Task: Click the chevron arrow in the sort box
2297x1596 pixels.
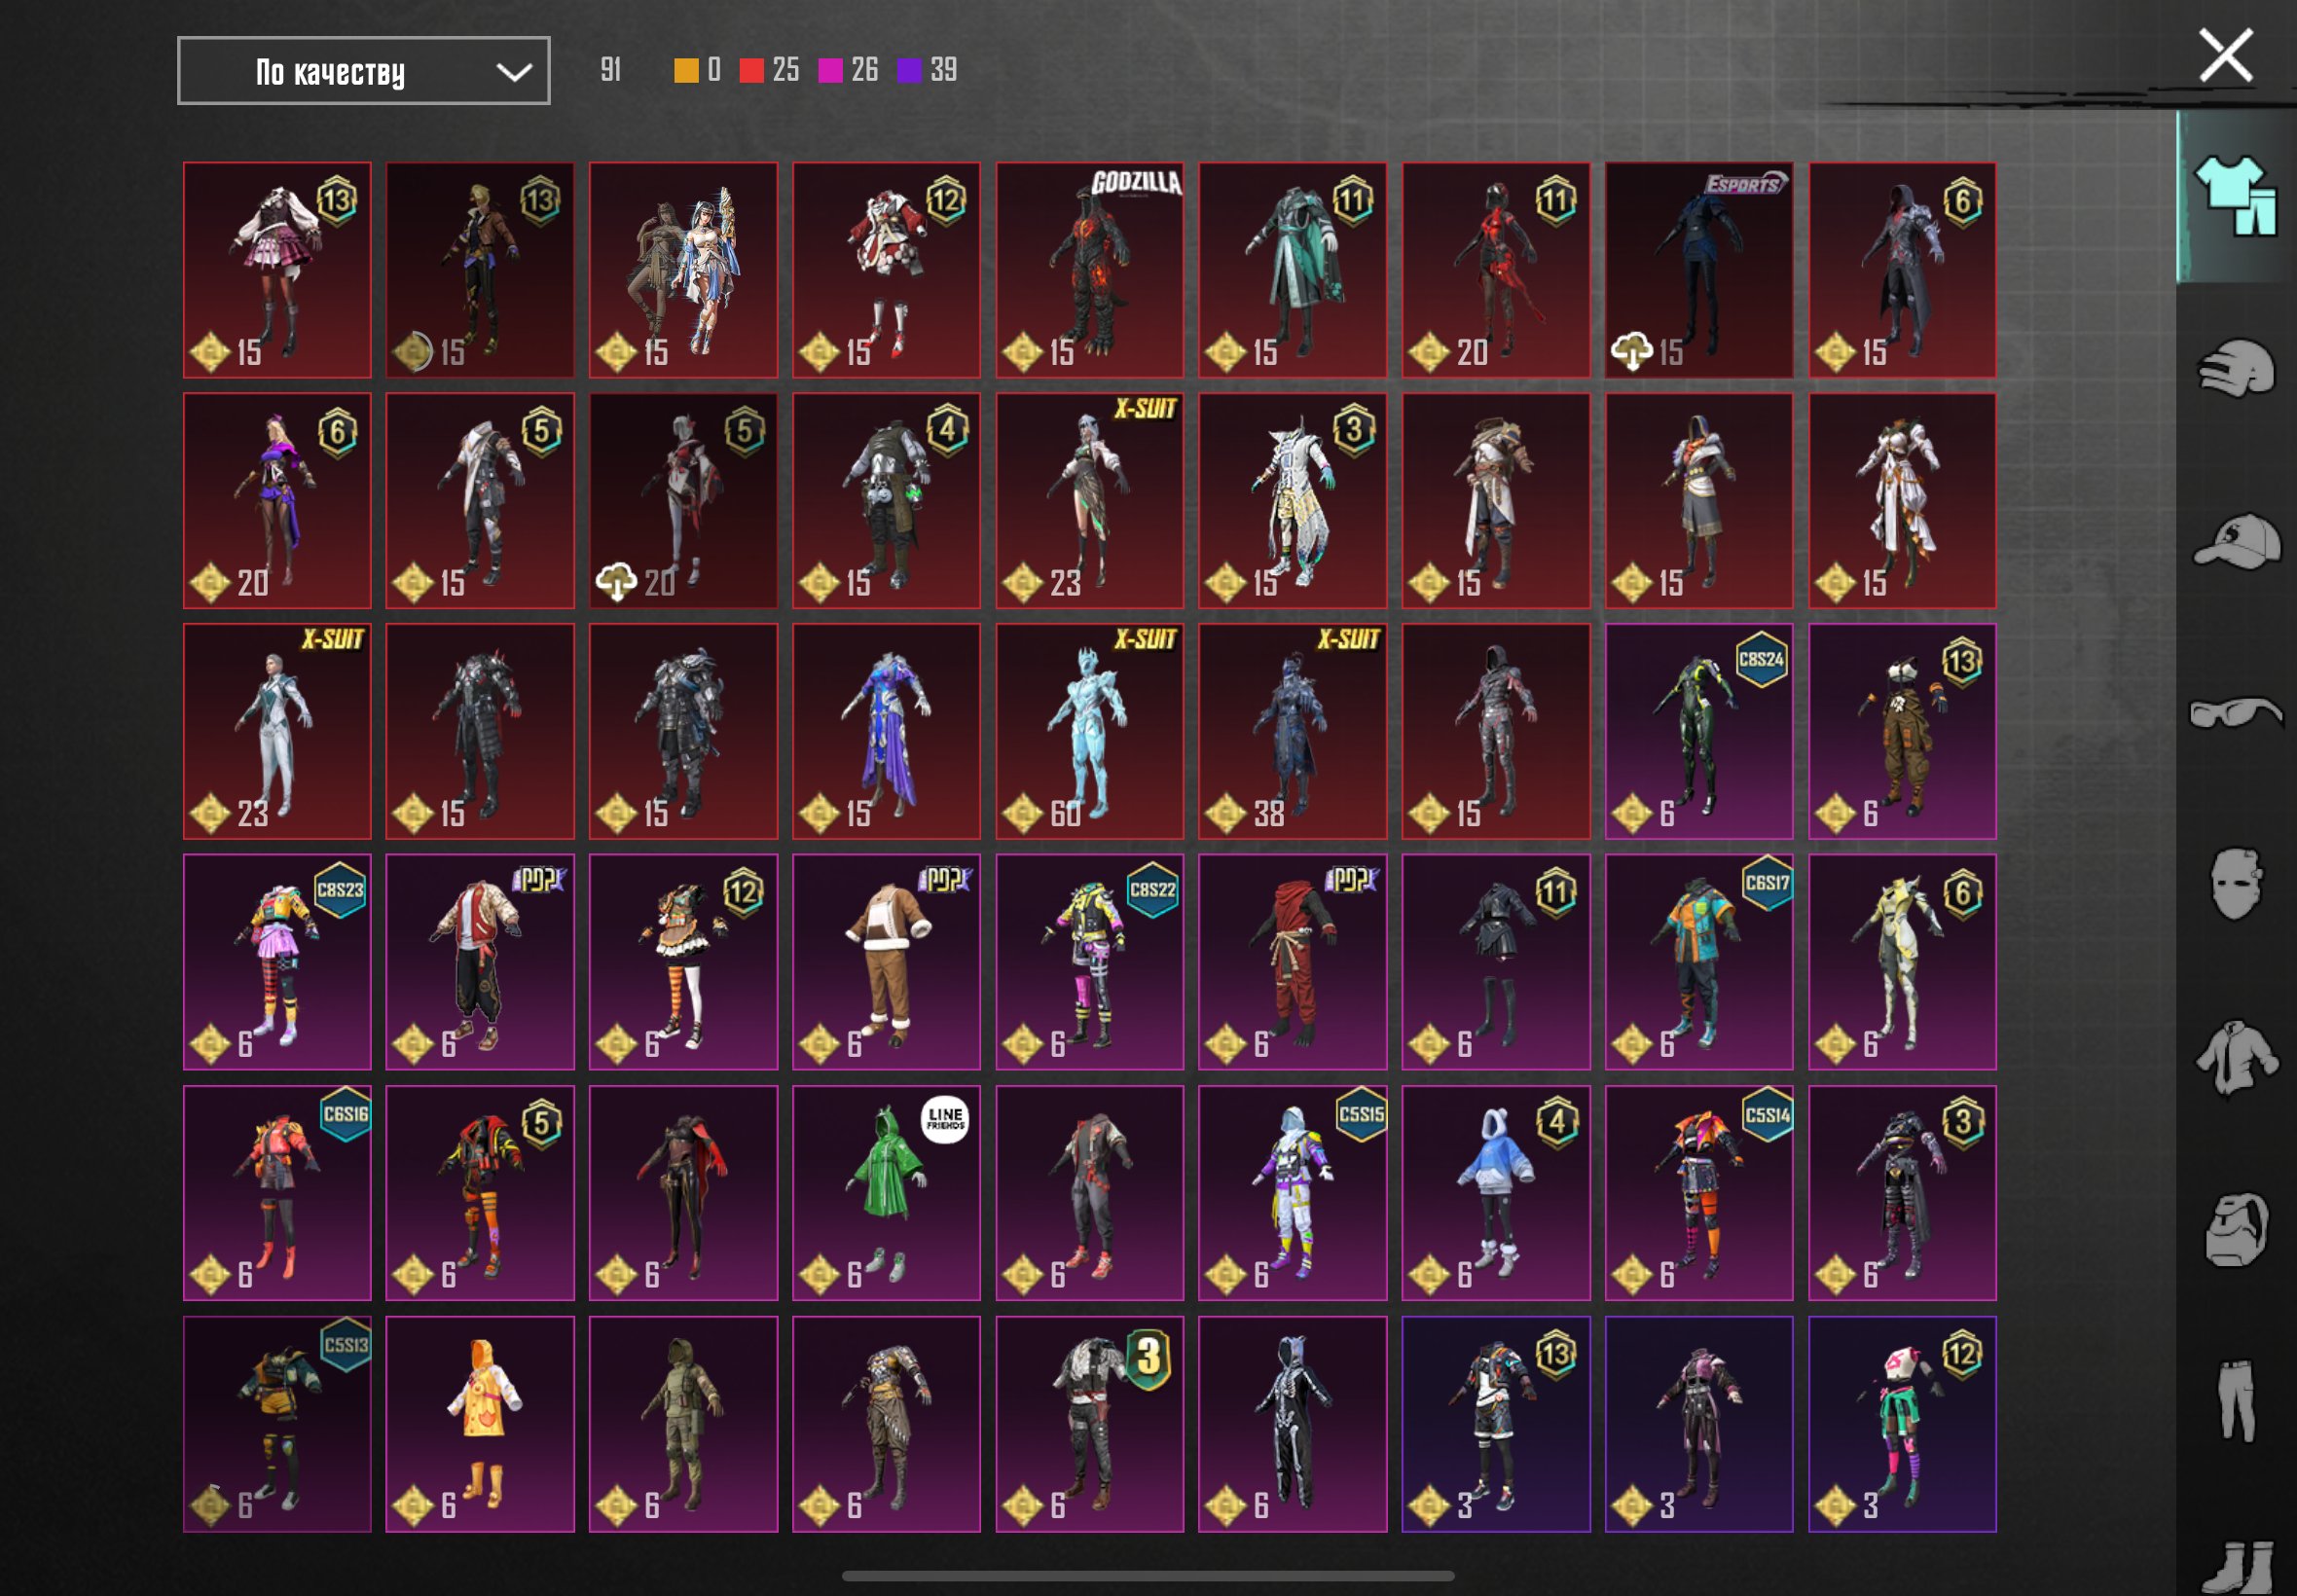Action: pos(514,72)
